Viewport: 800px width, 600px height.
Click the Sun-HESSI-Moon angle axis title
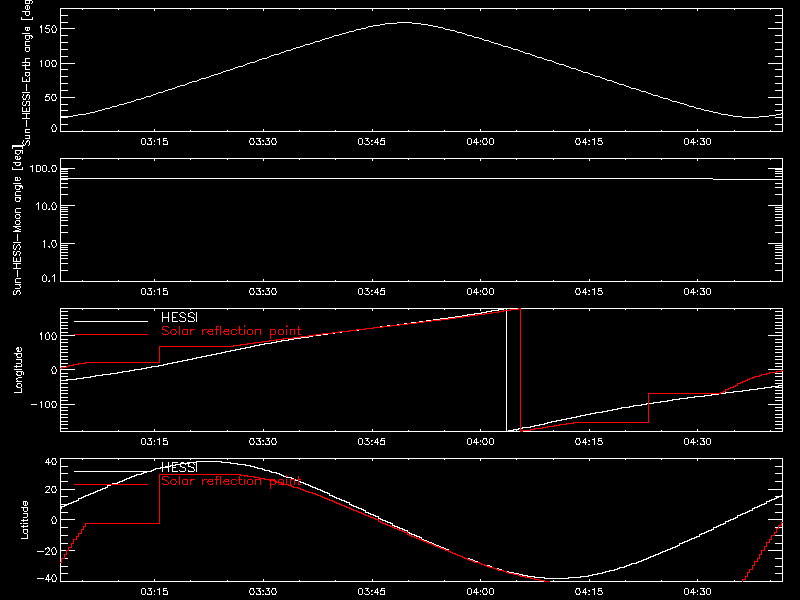17,220
